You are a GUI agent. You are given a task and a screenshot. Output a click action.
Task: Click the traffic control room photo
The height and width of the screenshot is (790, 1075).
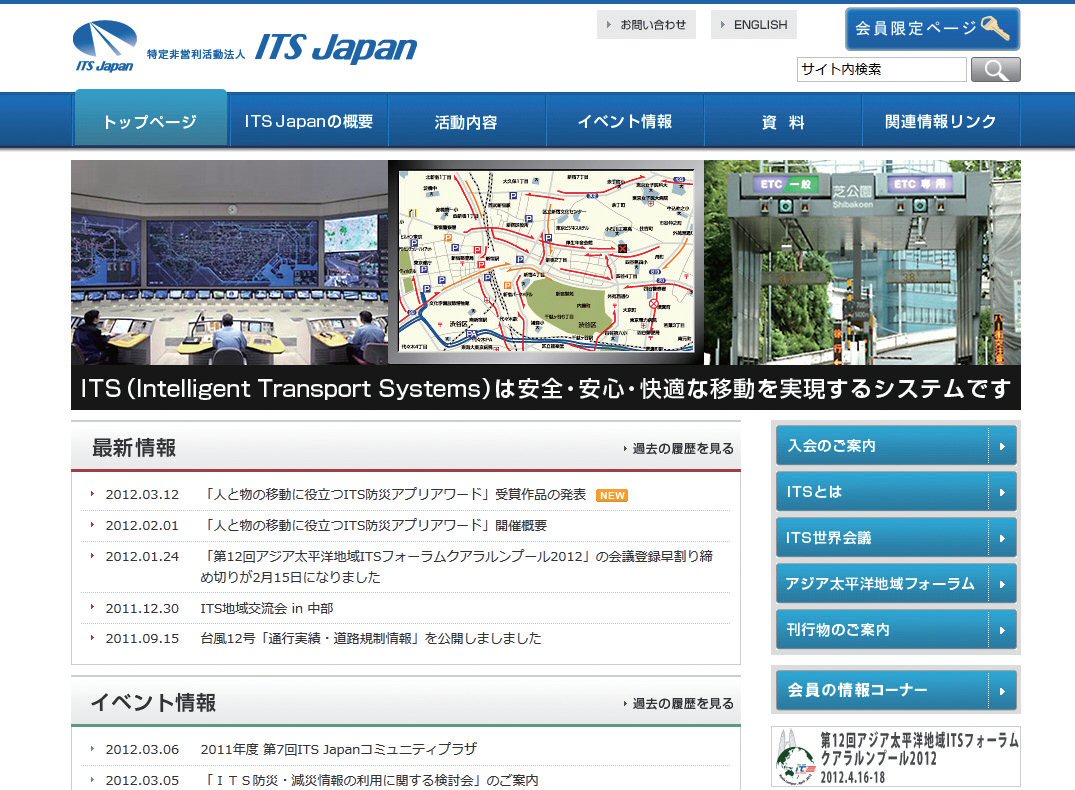[x=230, y=263]
